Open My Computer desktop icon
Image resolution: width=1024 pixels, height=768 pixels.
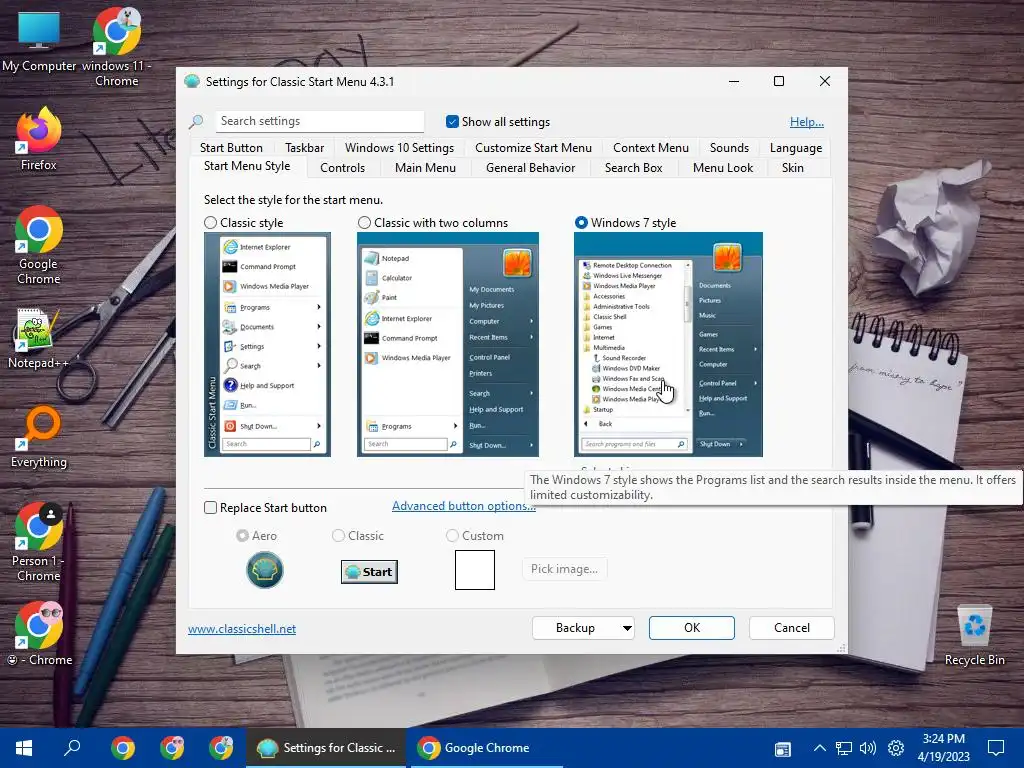(39, 40)
